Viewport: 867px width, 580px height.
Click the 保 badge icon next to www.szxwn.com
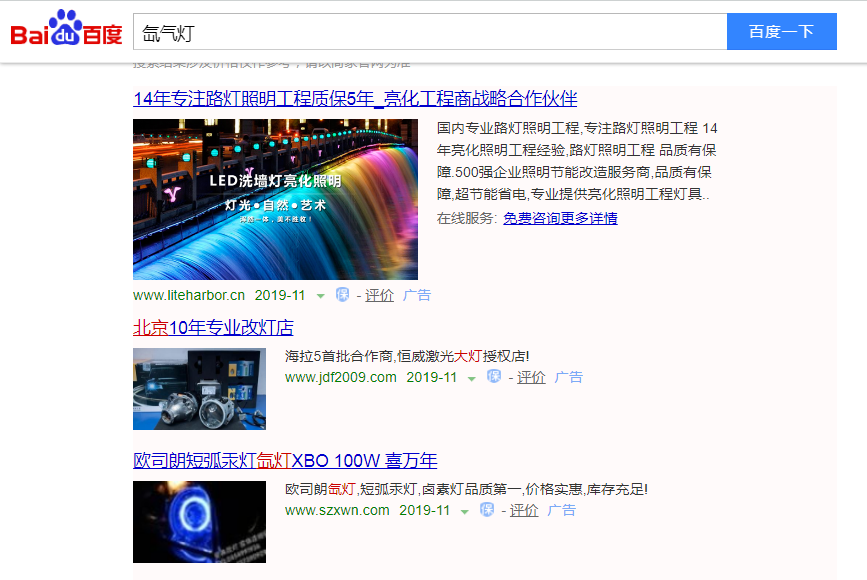(x=486, y=510)
